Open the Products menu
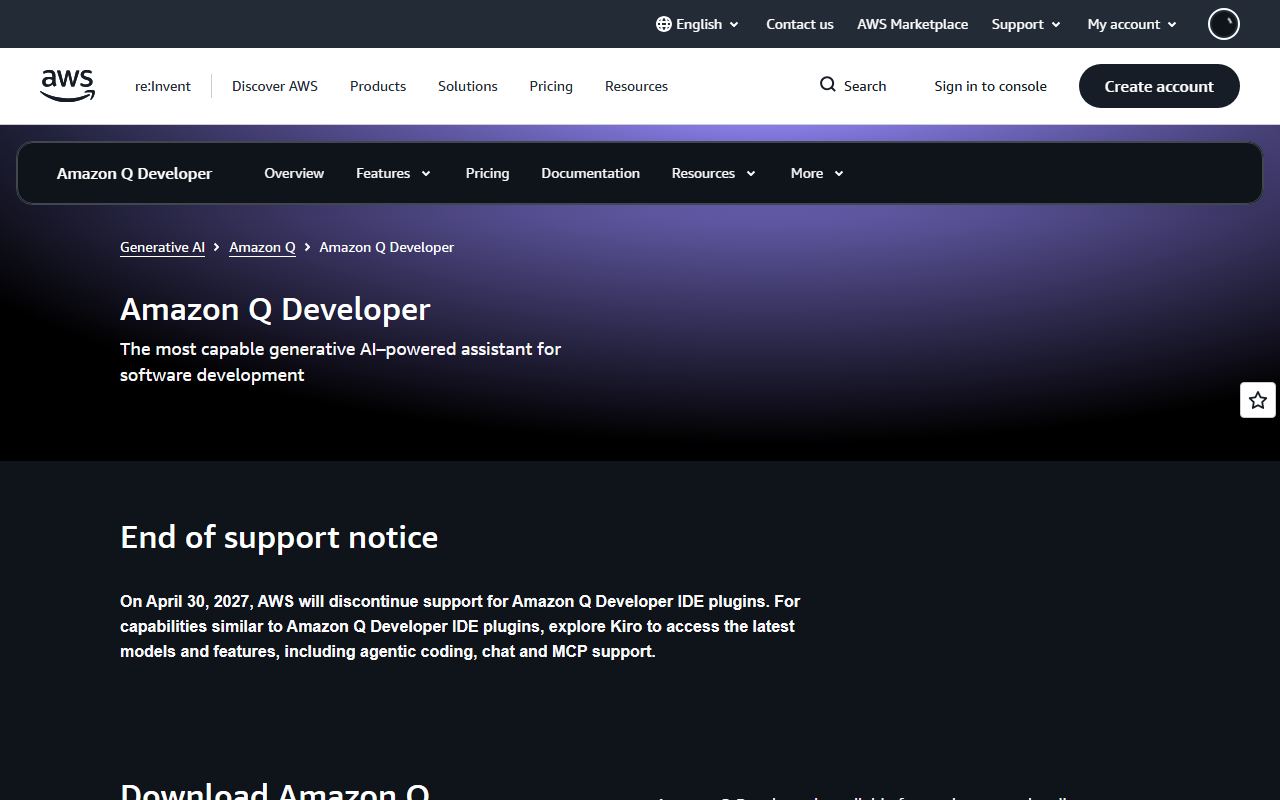 click(378, 86)
